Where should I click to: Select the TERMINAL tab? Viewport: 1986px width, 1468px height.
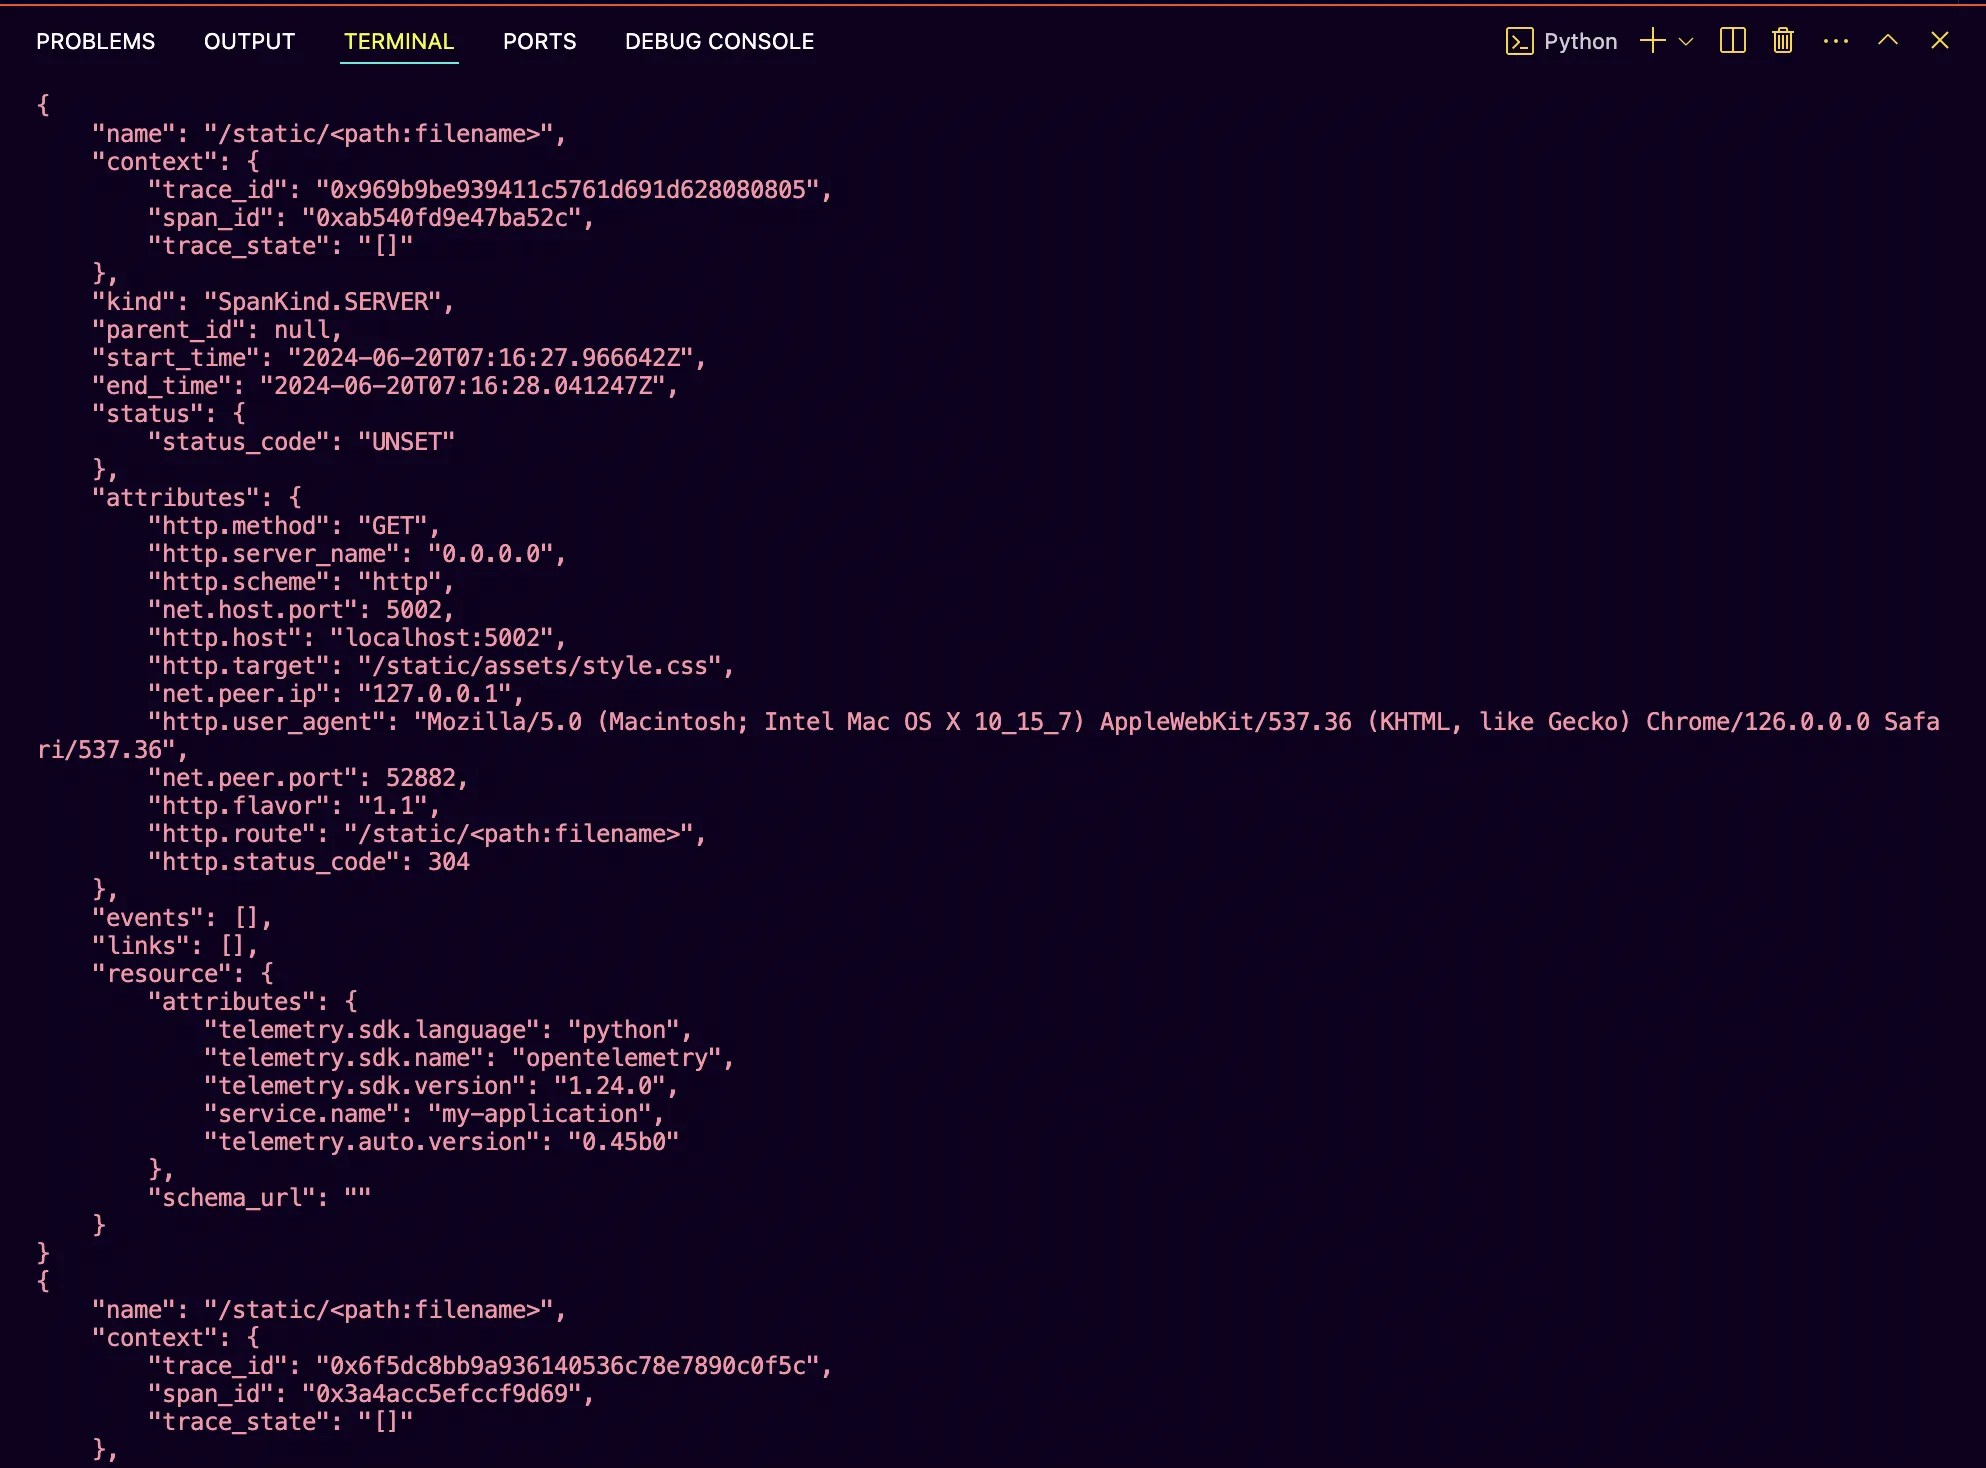[x=399, y=41]
